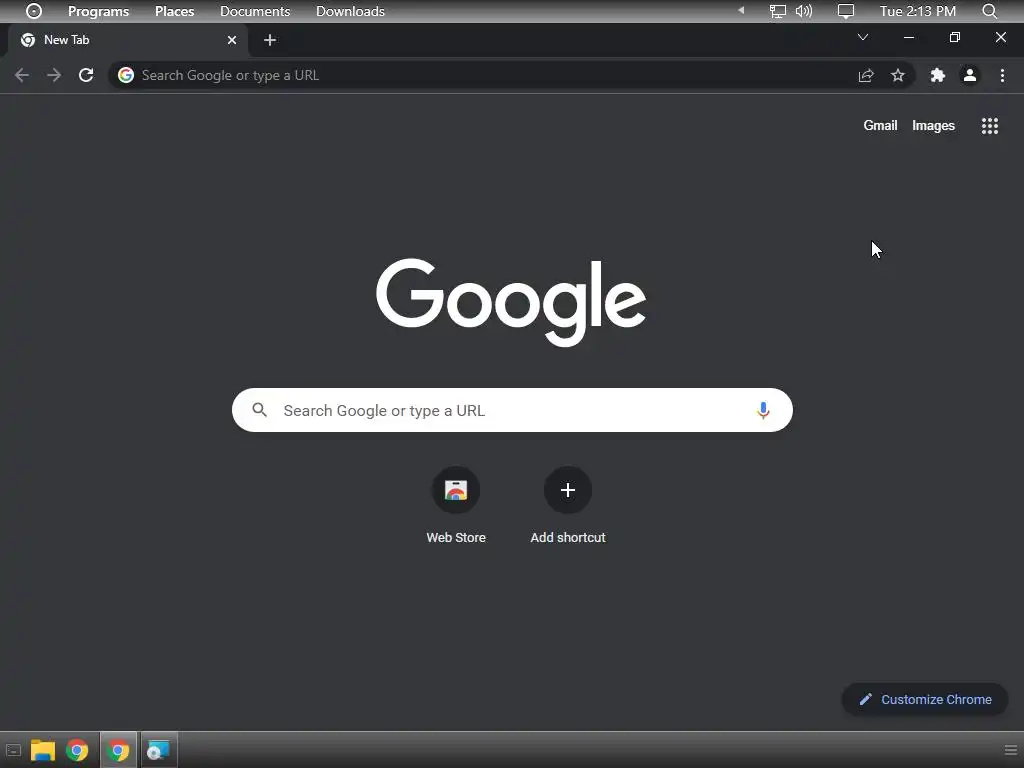Click the browser back arrow
Image resolution: width=1024 pixels, height=768 pixels.
pos(22,75)
